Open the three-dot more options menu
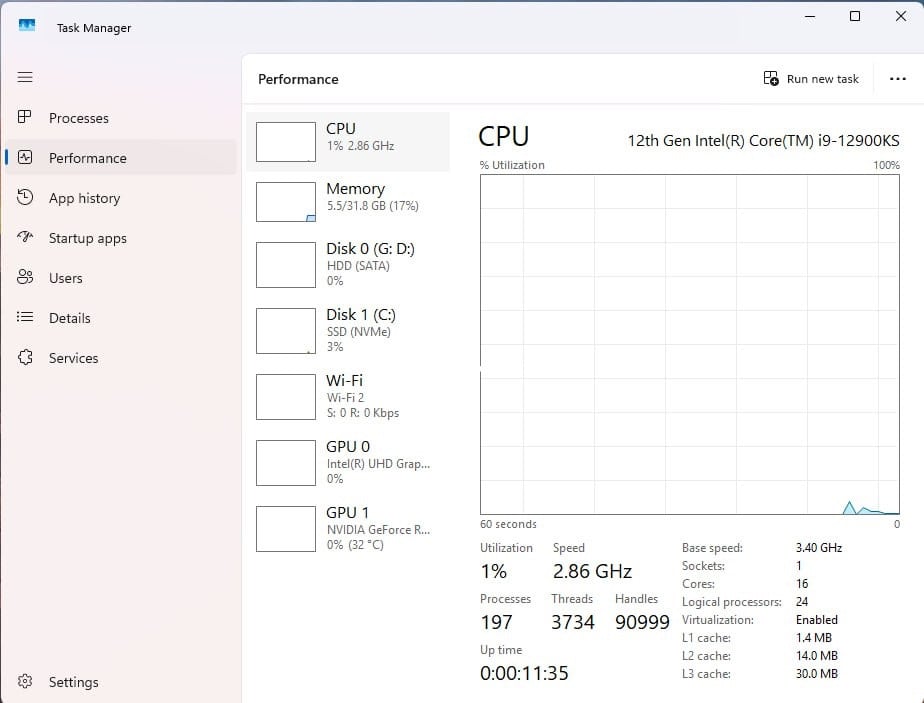 pos(897,79)
